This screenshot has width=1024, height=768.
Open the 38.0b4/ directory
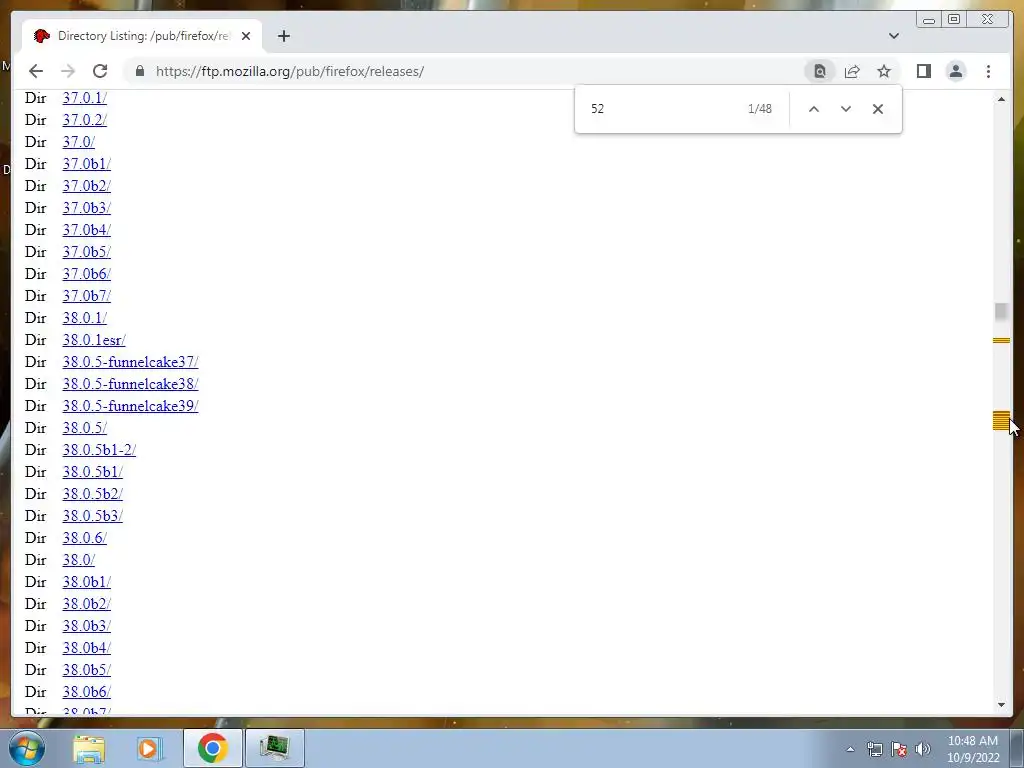point(86,648)
